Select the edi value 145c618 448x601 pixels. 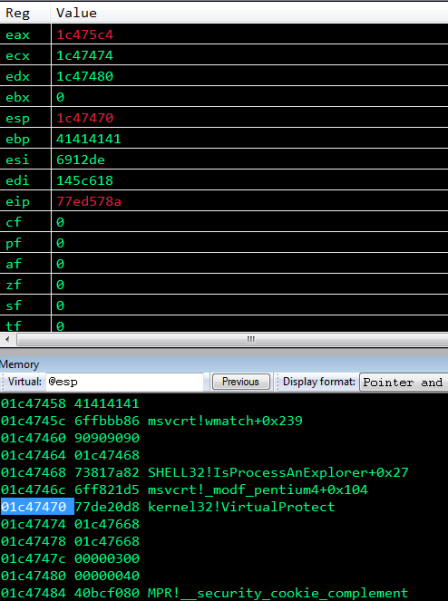(85, 180)
